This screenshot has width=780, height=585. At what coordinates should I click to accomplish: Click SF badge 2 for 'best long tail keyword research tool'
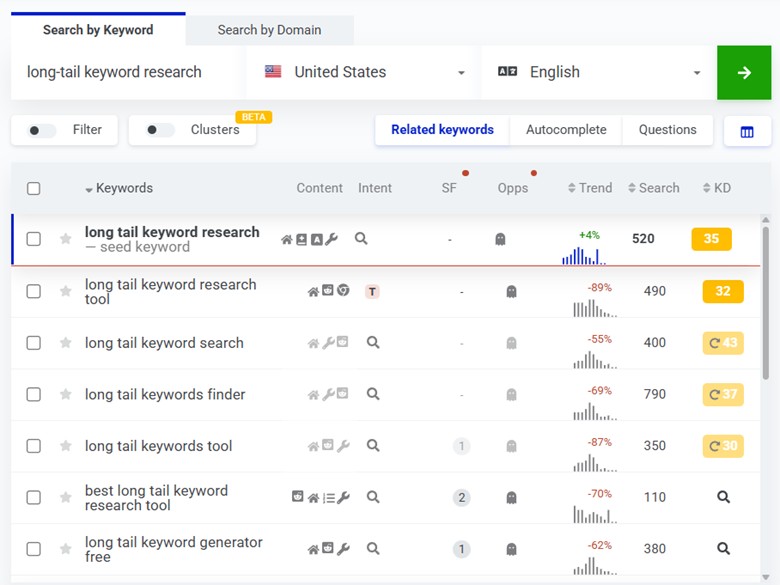coord(462,497)
